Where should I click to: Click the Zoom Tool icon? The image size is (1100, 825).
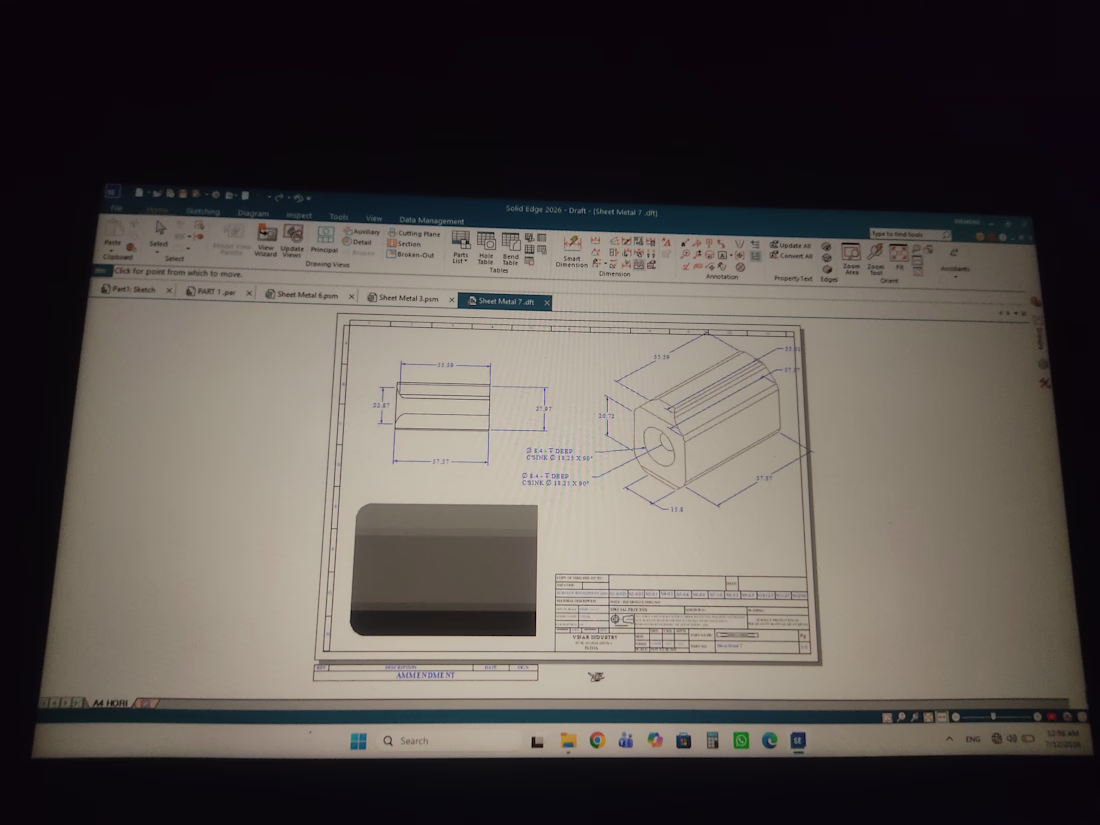pyautogui.click(x=876, y=259)
